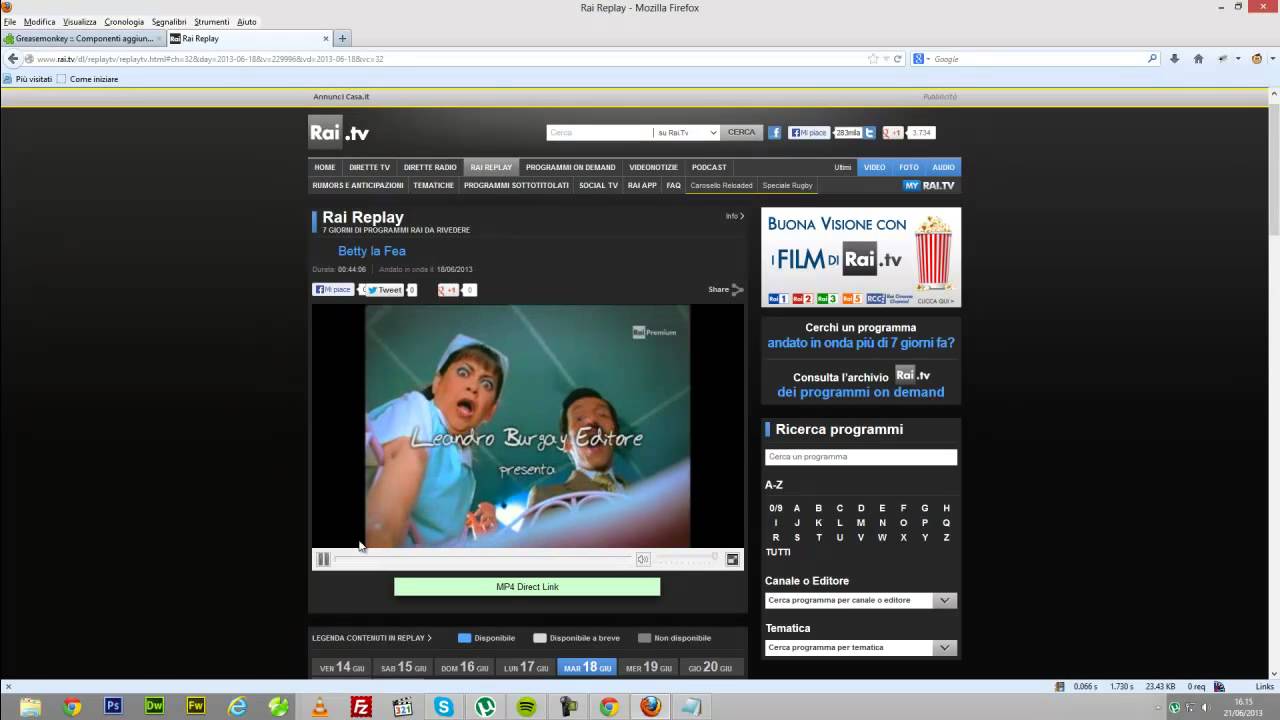Close the bottom add-on bar
The width and height of the screenshot is (1280, 720).
[7, 687]
